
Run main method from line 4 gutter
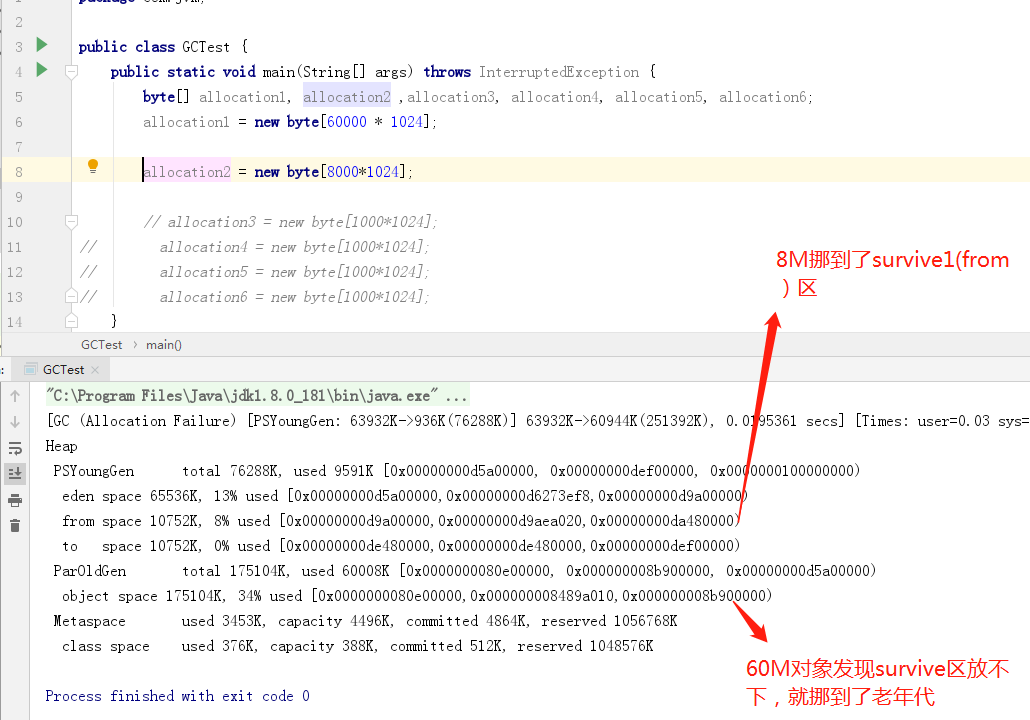(x=42, y=70)
